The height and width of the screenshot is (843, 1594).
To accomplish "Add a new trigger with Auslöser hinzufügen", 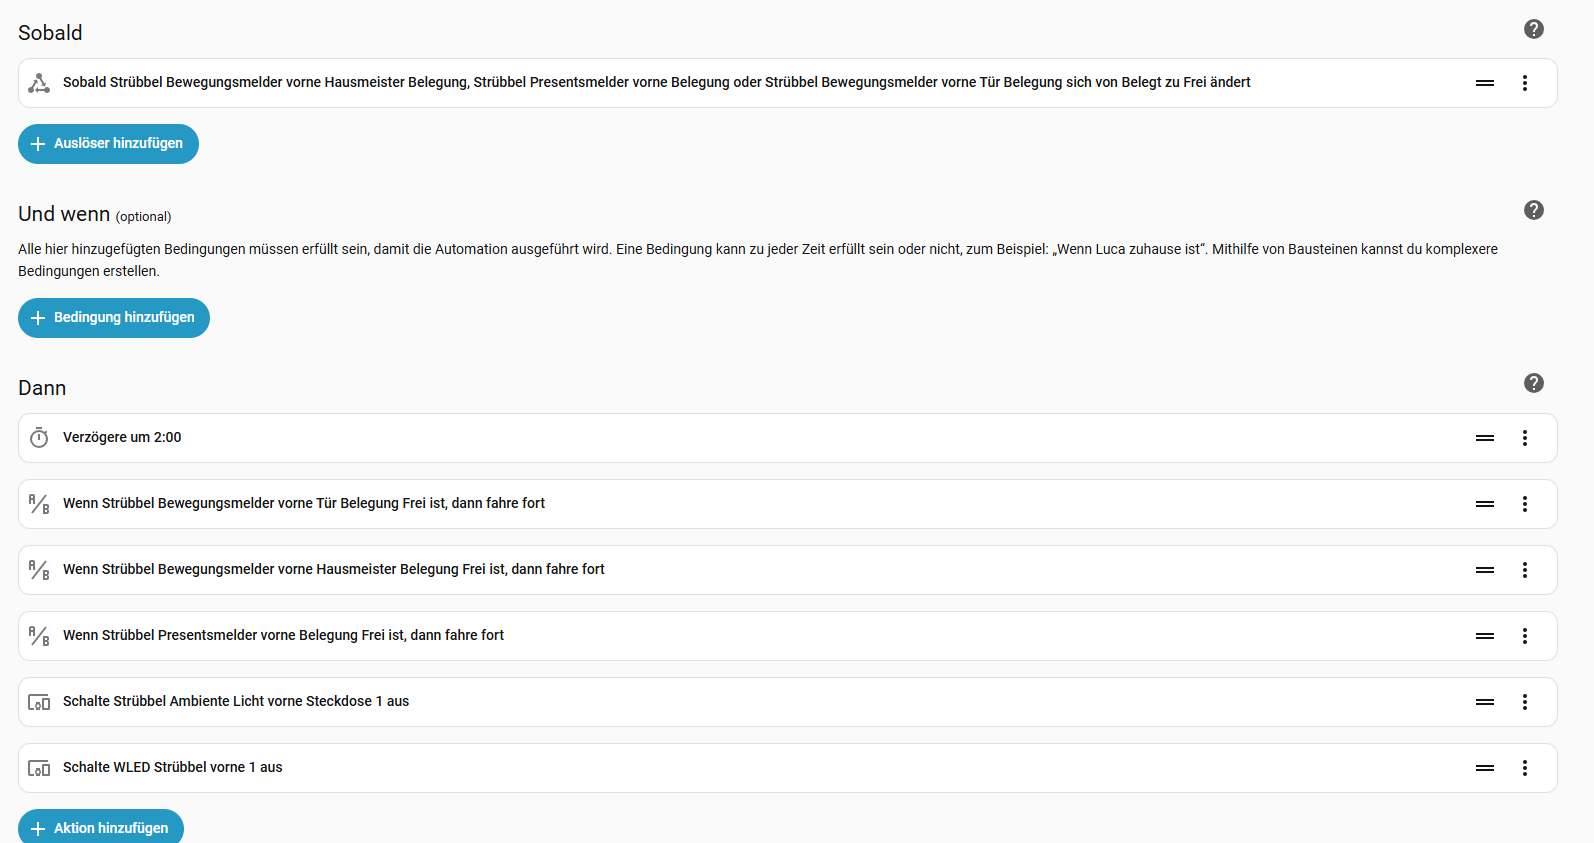I will pos(108,144).
